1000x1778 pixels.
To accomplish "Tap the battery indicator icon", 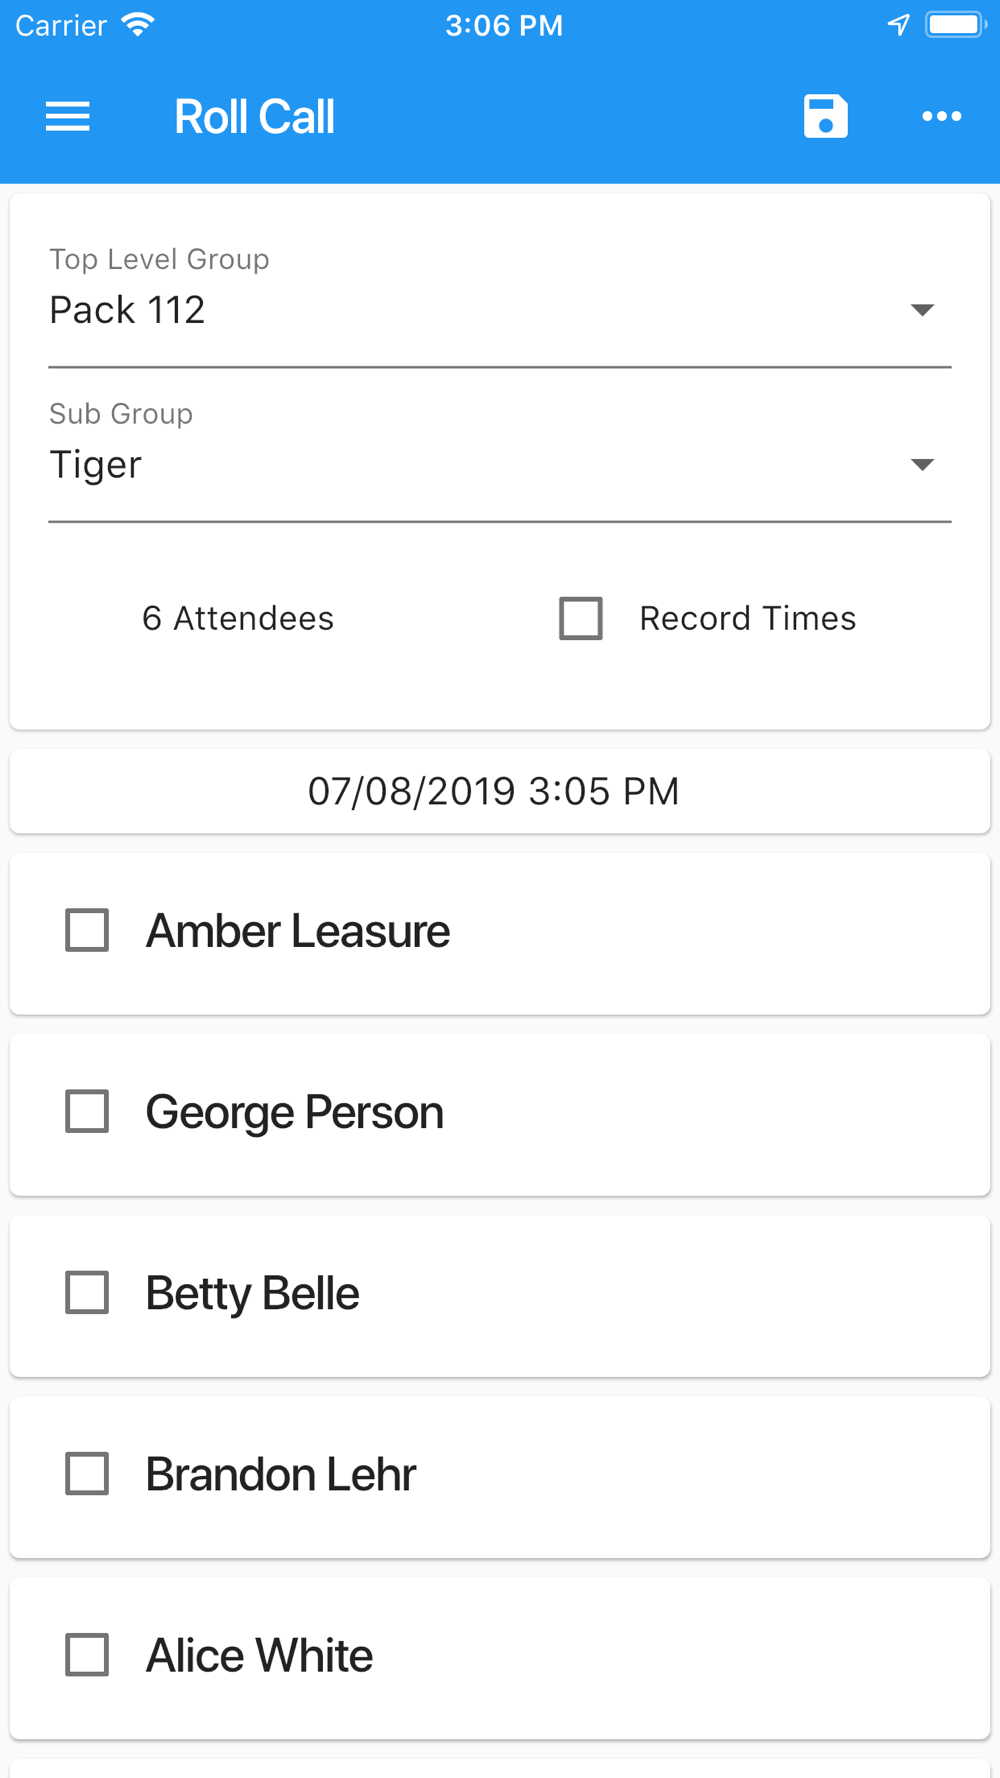I will click(955, 25).
